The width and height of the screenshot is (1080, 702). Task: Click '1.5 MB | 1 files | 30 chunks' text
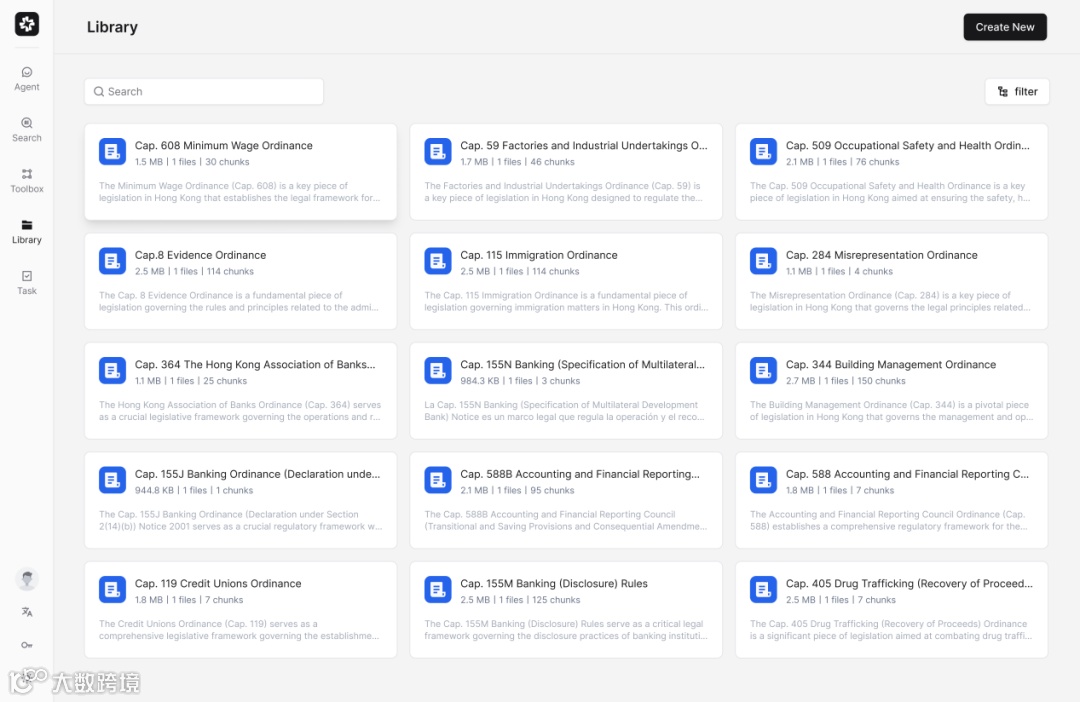click(192, 162)
